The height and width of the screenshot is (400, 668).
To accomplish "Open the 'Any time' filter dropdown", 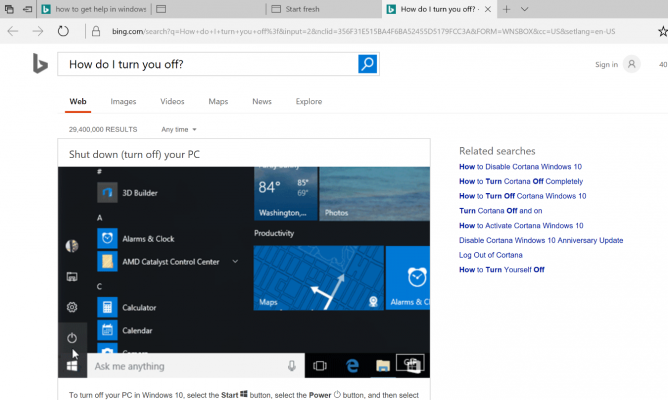I will point(179,129).
